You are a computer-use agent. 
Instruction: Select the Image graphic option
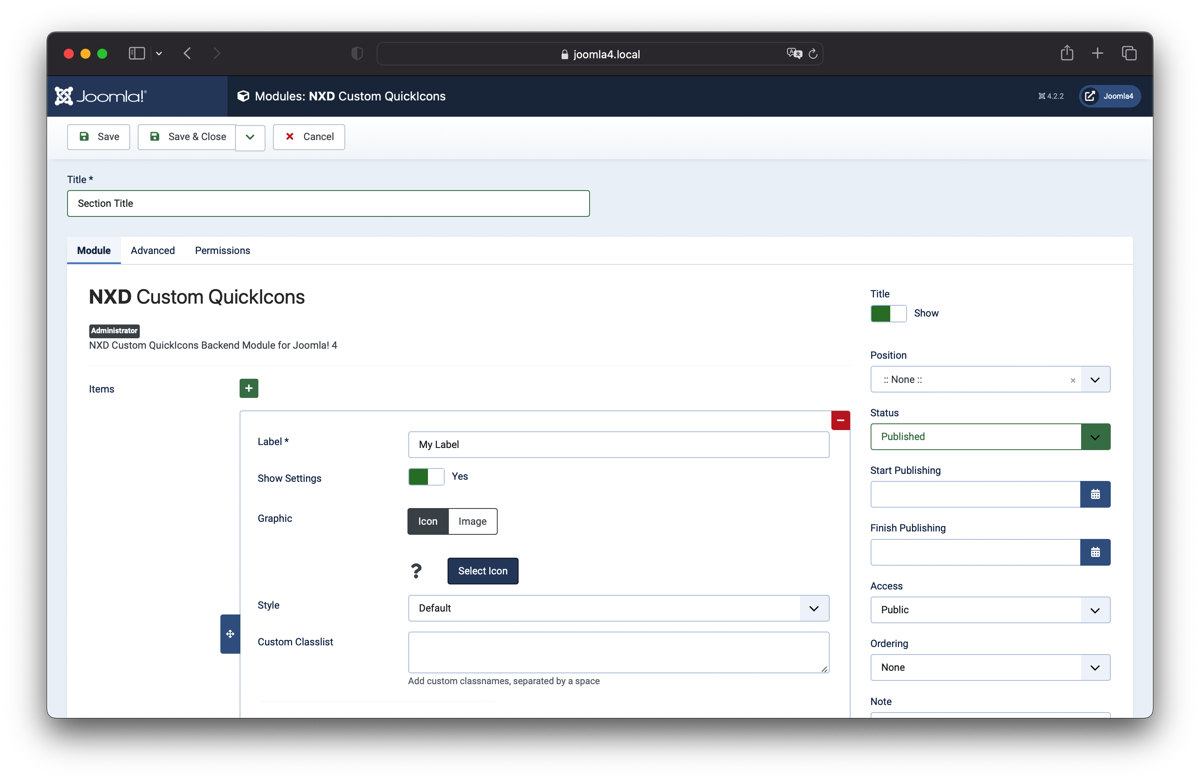pos(473,521)
